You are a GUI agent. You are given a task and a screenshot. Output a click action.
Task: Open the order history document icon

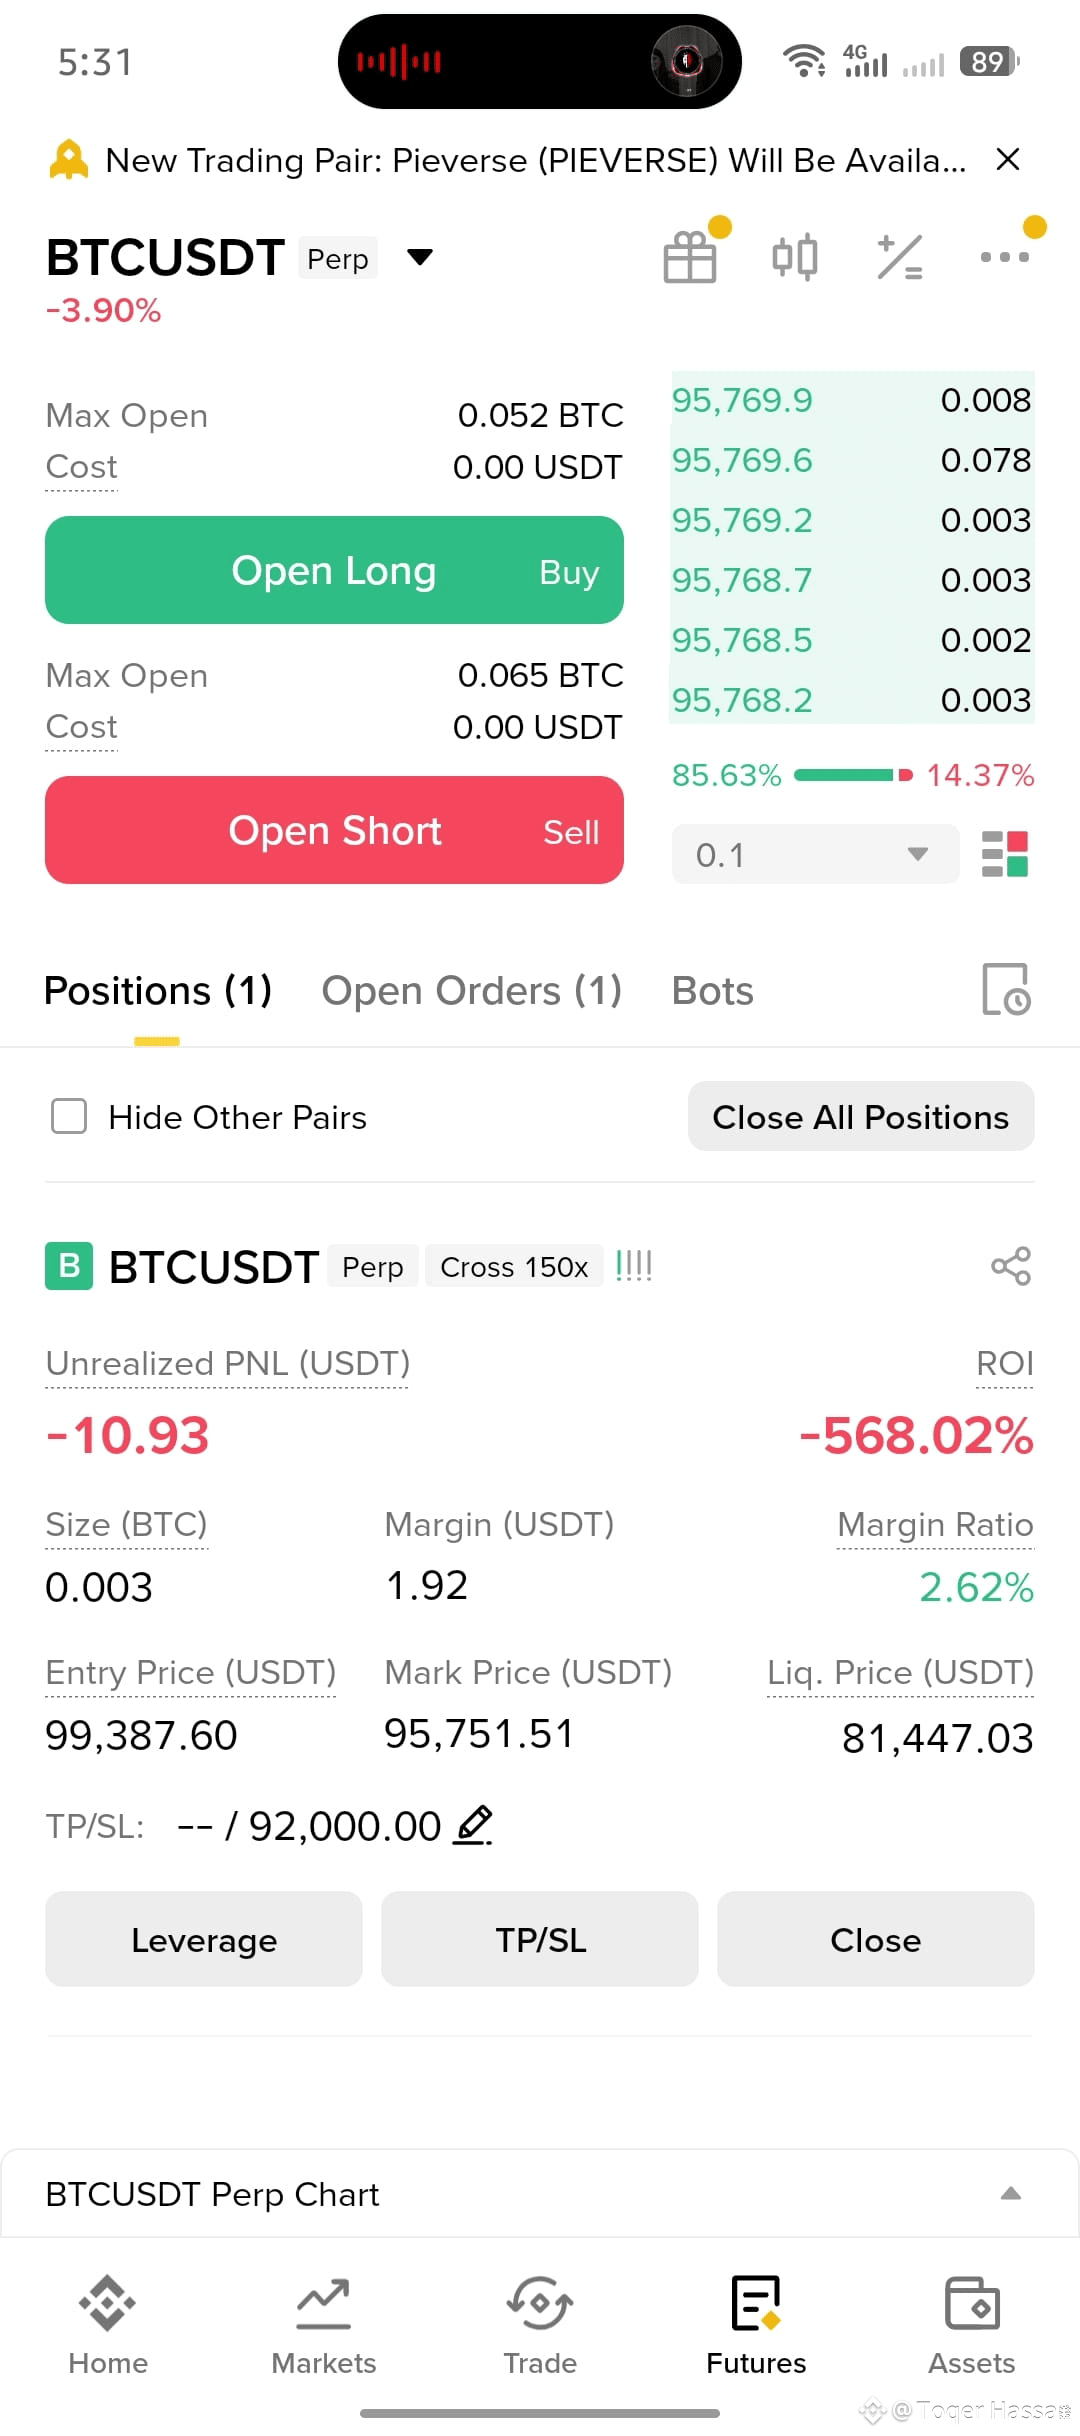click(x=1006, y=990)
